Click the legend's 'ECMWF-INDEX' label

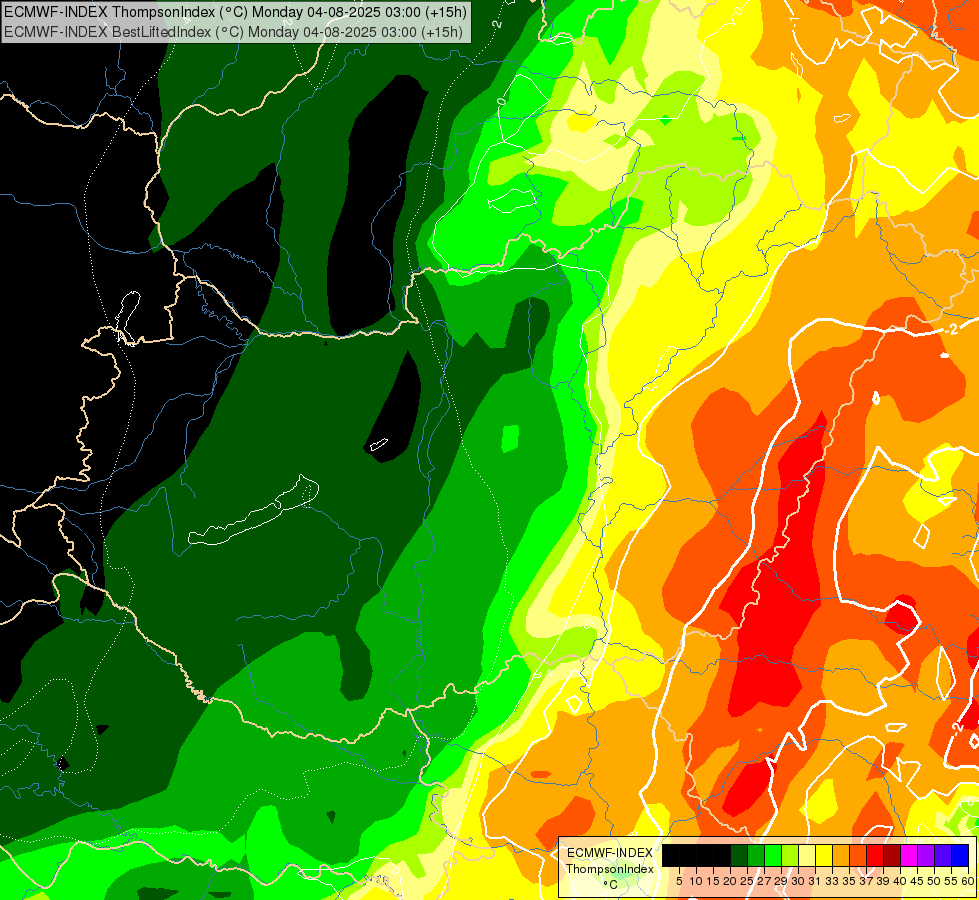pyautogui.click(x=610, y=853)
